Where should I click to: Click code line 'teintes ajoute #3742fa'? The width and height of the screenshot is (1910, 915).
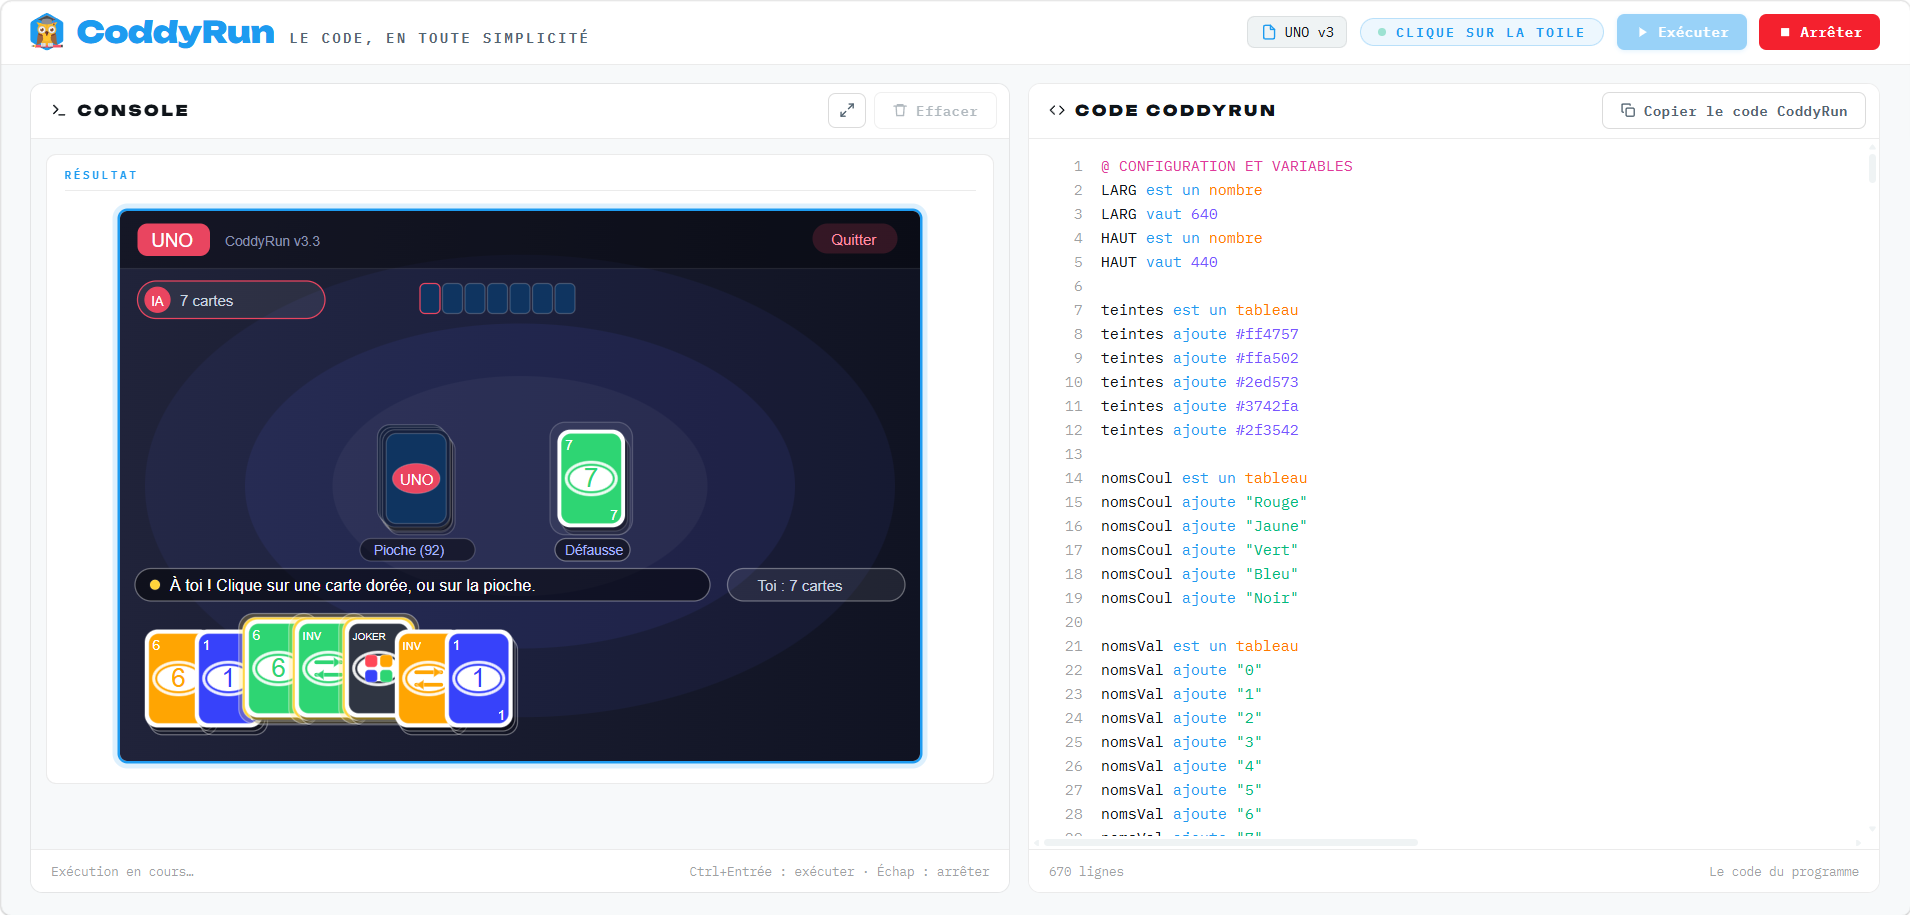pyautogui.click(x=1199, y=406)
